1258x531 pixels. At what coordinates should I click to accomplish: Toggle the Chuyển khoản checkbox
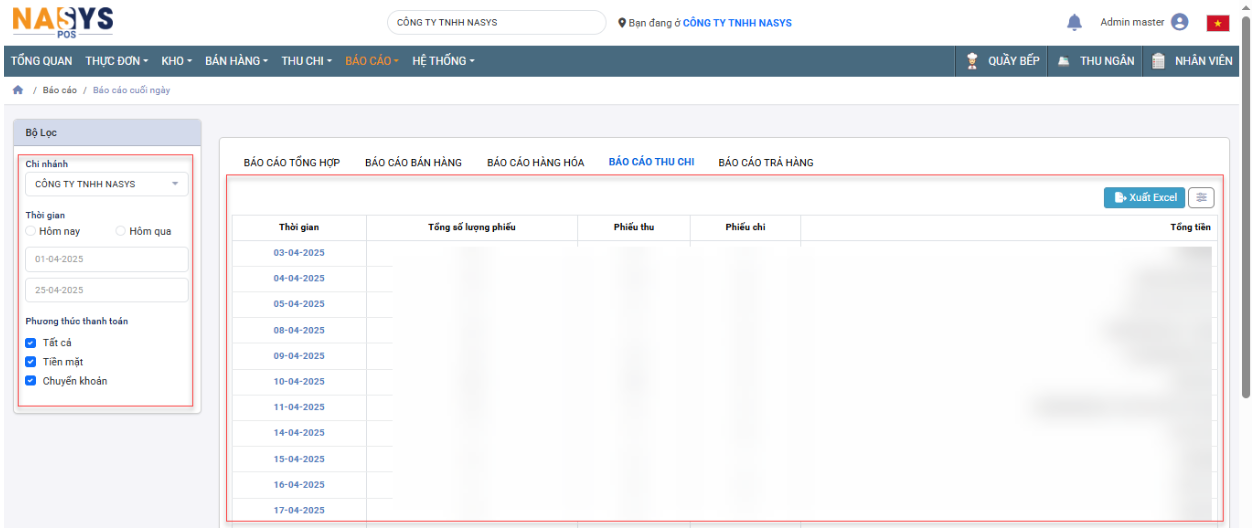click(31, 381)
